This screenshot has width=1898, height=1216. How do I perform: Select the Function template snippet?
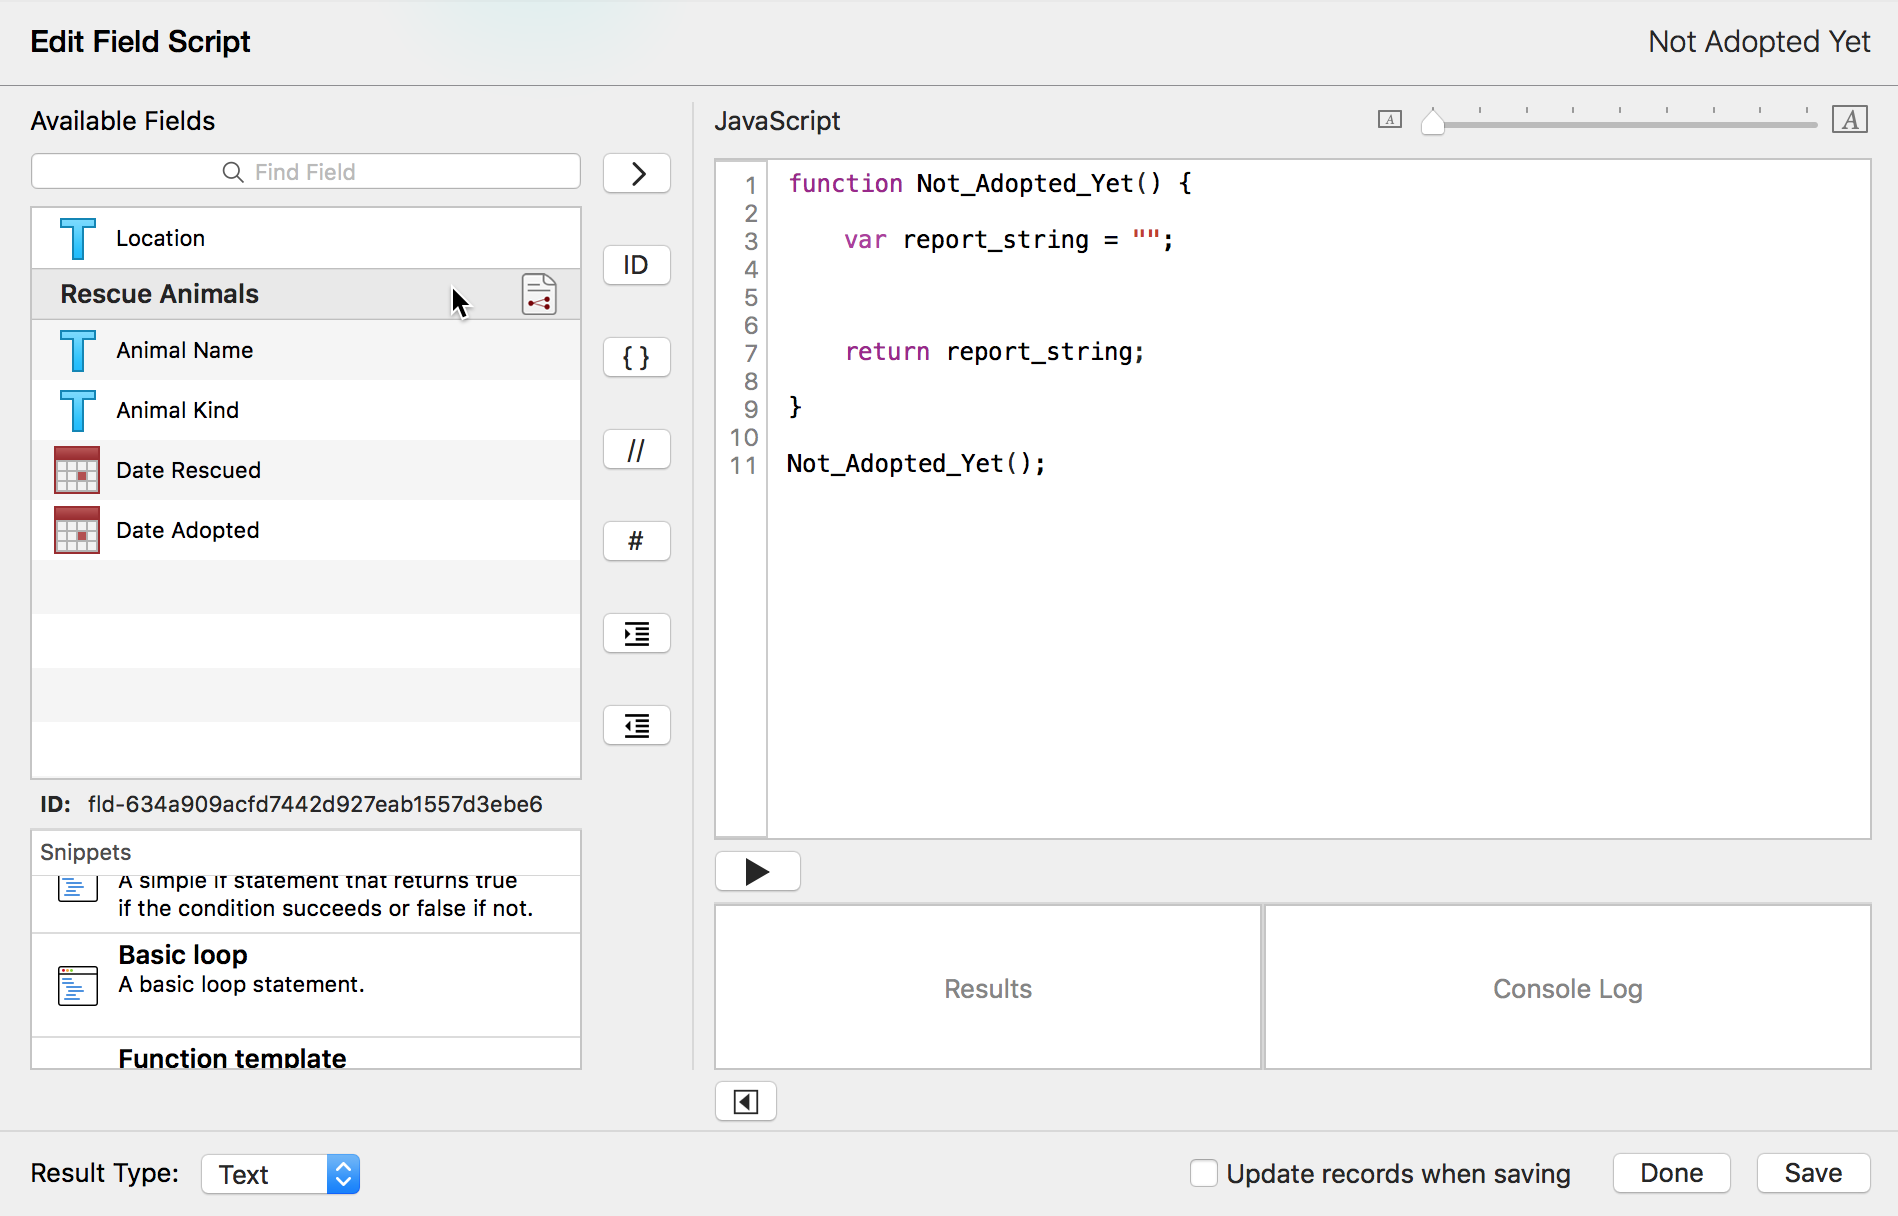pos(306,1054)
